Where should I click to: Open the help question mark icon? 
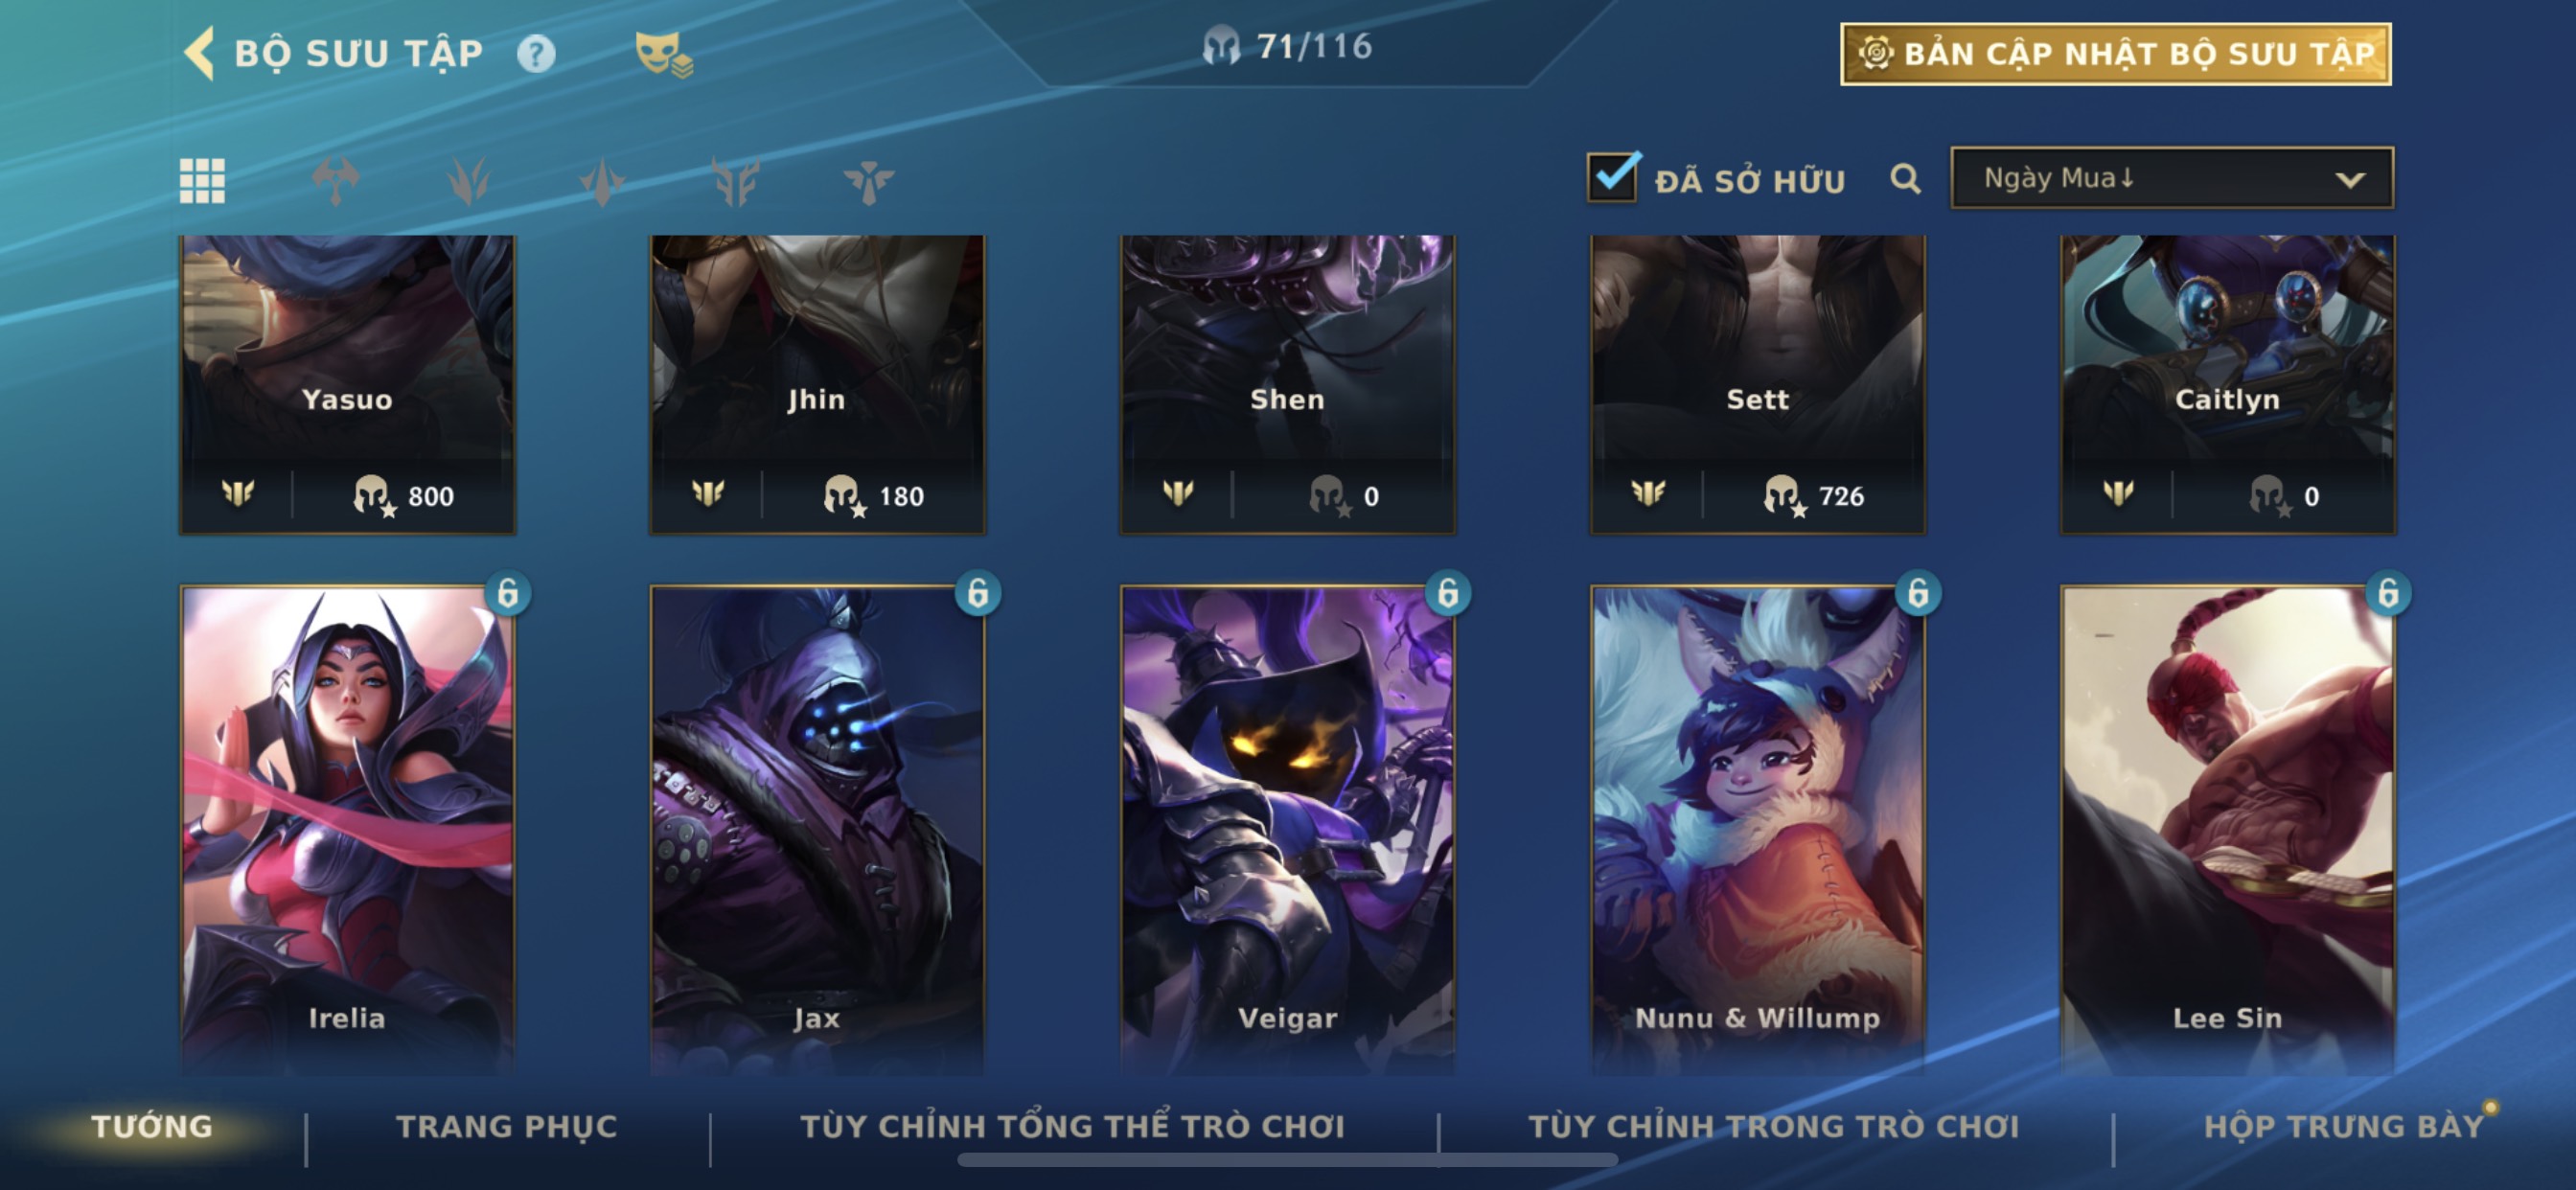[x=536, y=53]
